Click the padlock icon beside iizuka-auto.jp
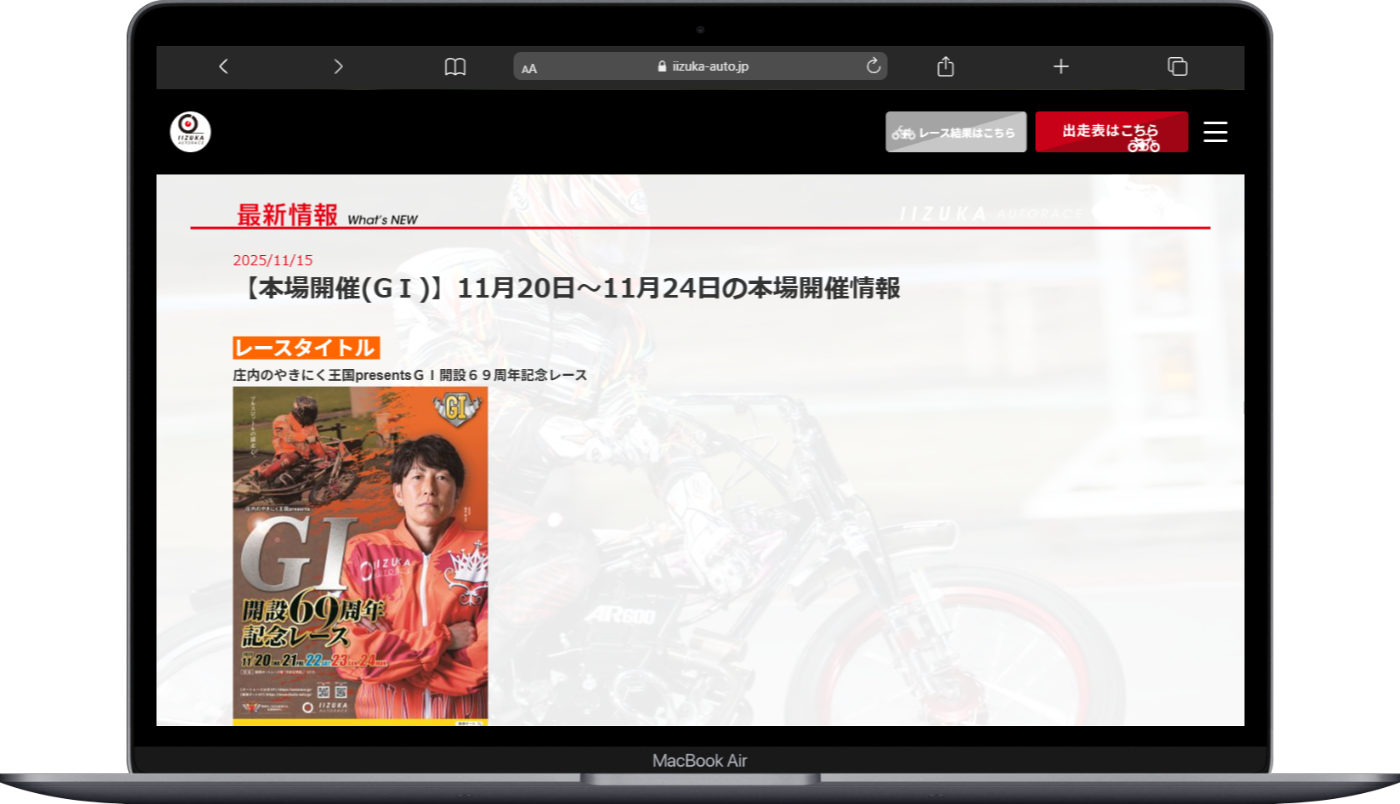The image size is (1400, 804). [x=661, y=66]
